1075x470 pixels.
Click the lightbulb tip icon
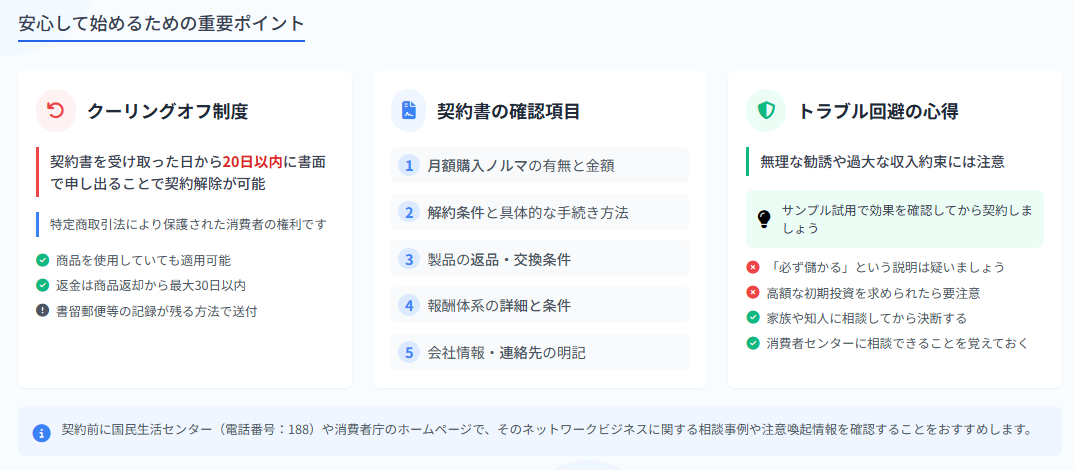point(764,219)
